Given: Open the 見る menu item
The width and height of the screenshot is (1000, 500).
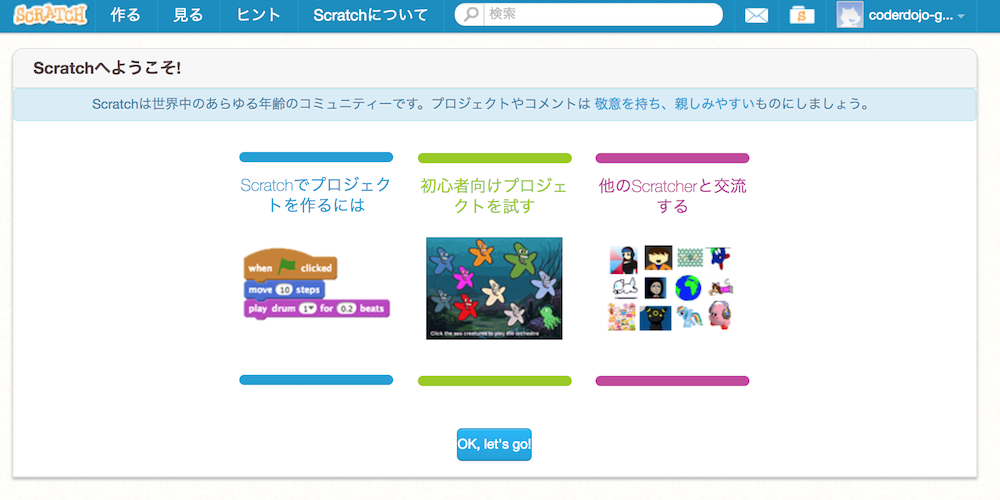Looking at the screenshot, I should coord(188,15).
